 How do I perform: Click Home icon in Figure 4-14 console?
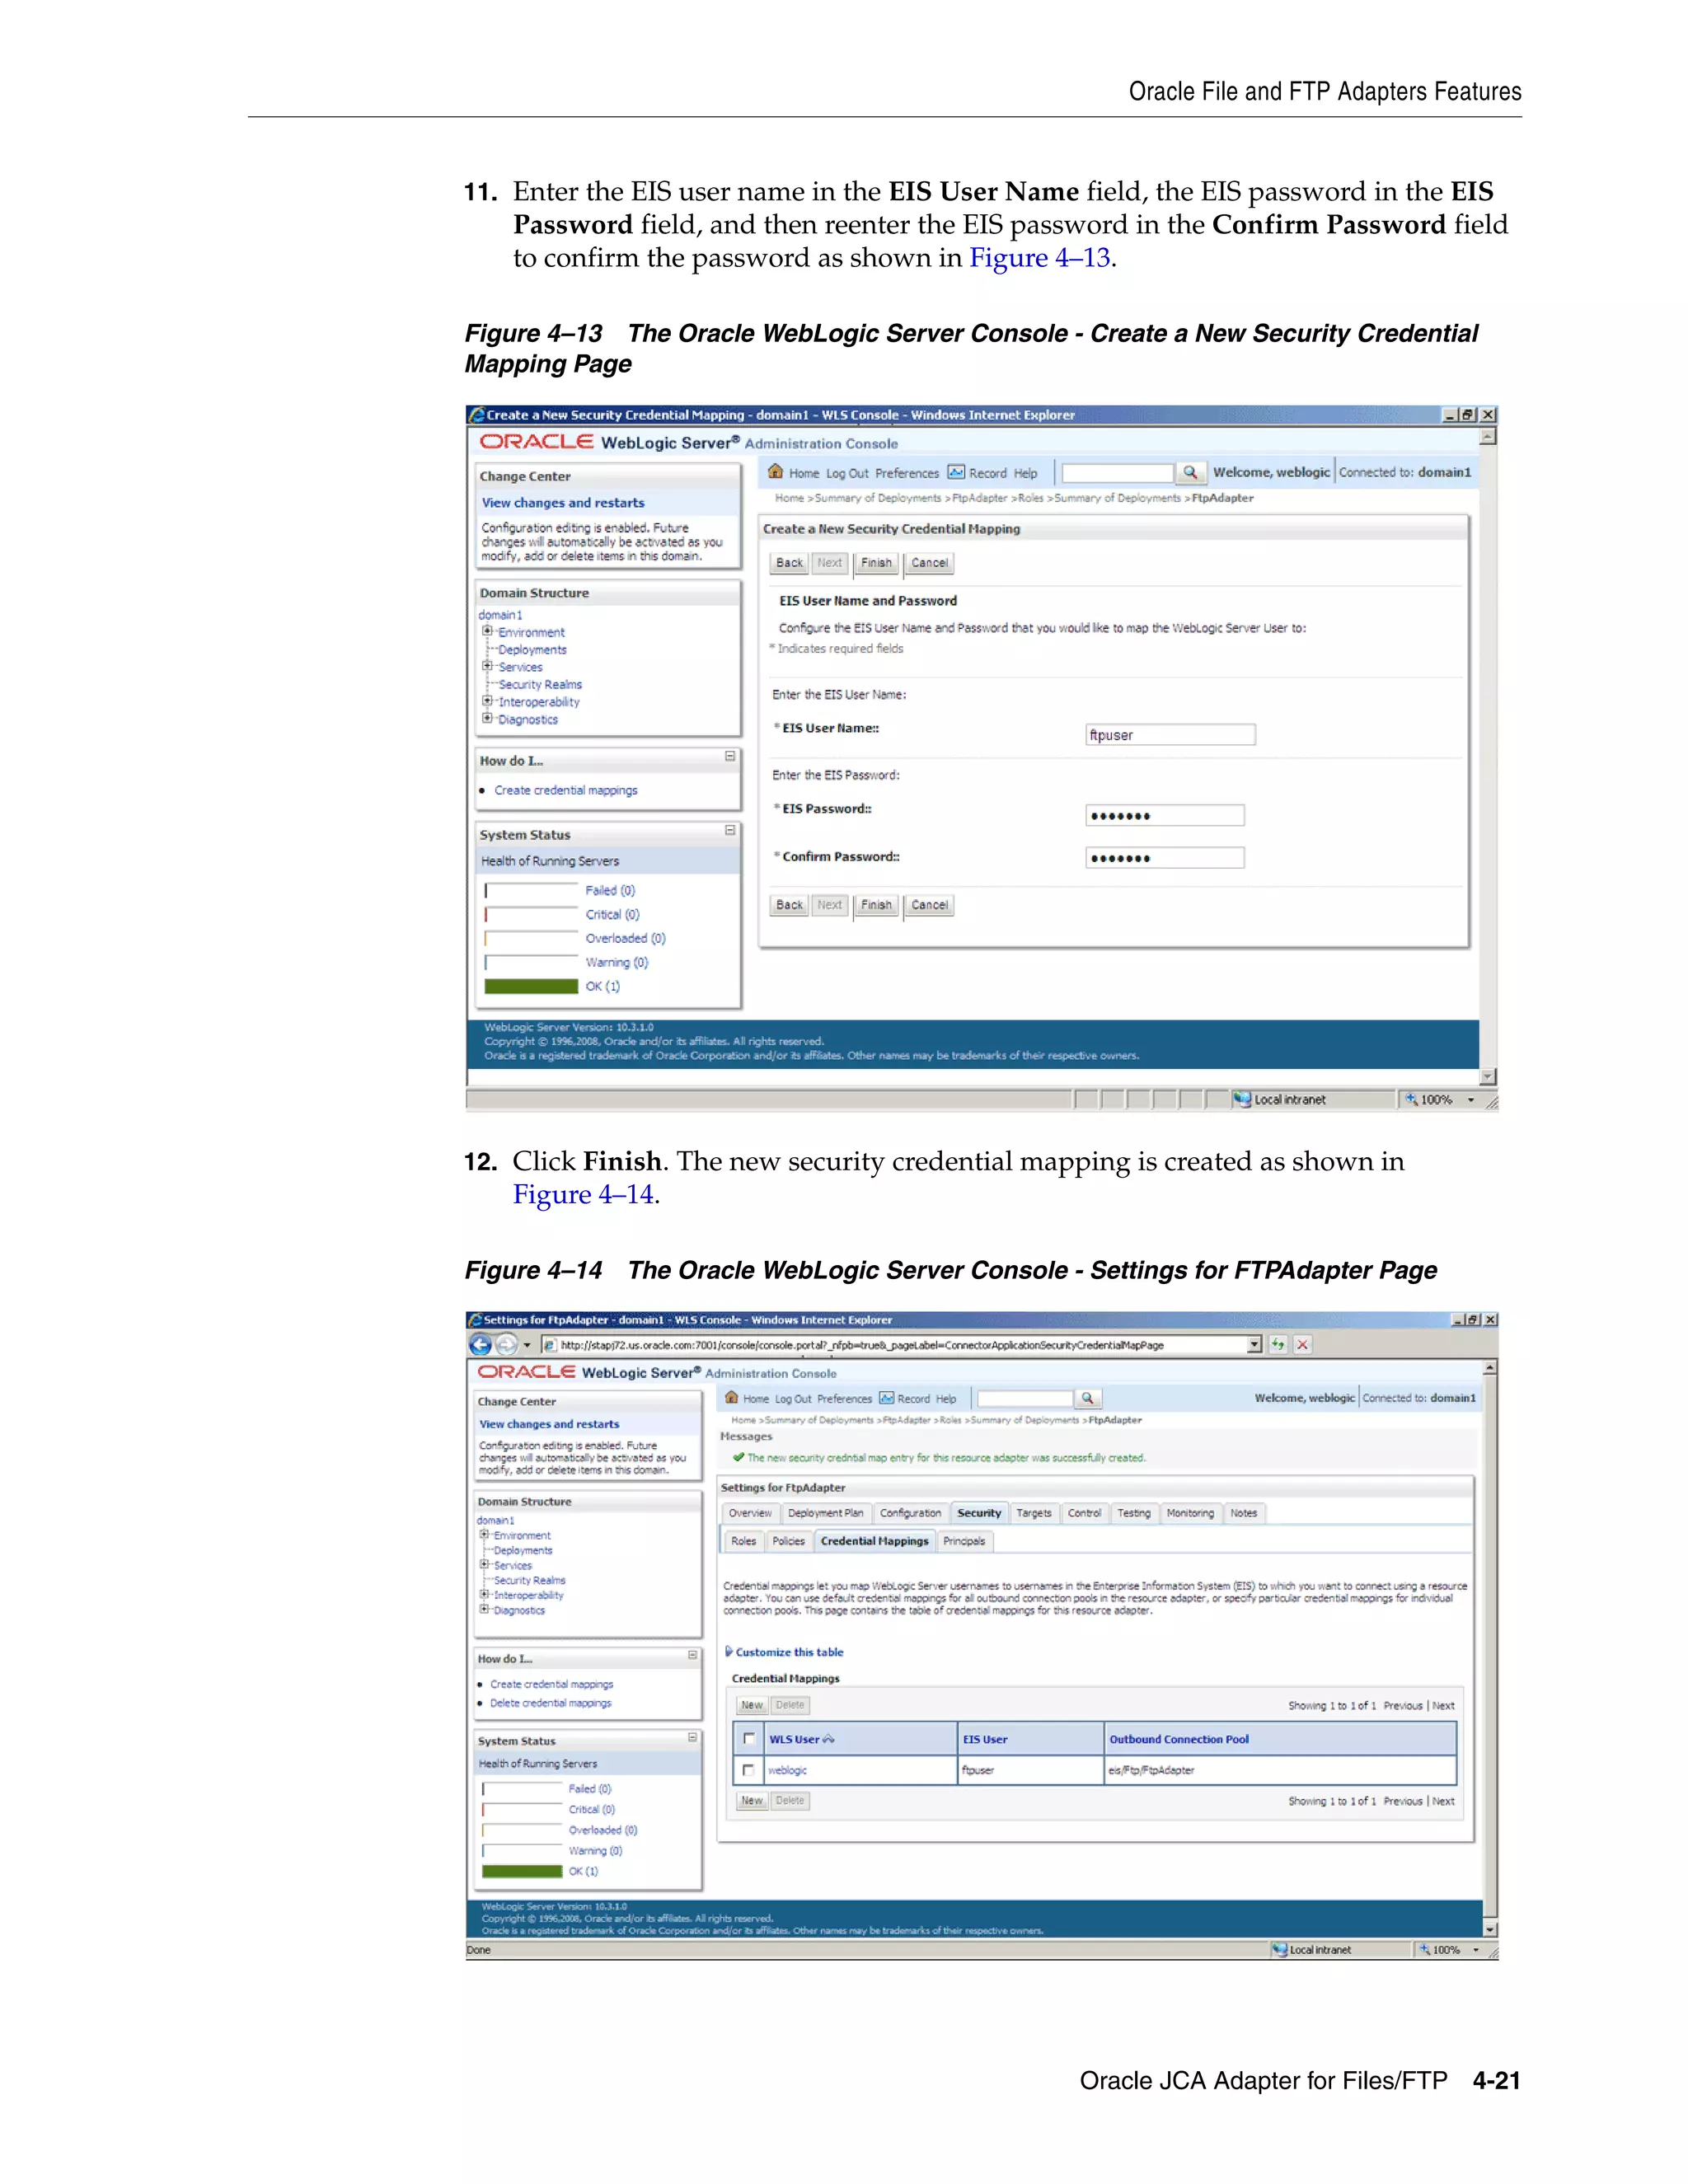pyautogui.click(x=732, y=1397)
